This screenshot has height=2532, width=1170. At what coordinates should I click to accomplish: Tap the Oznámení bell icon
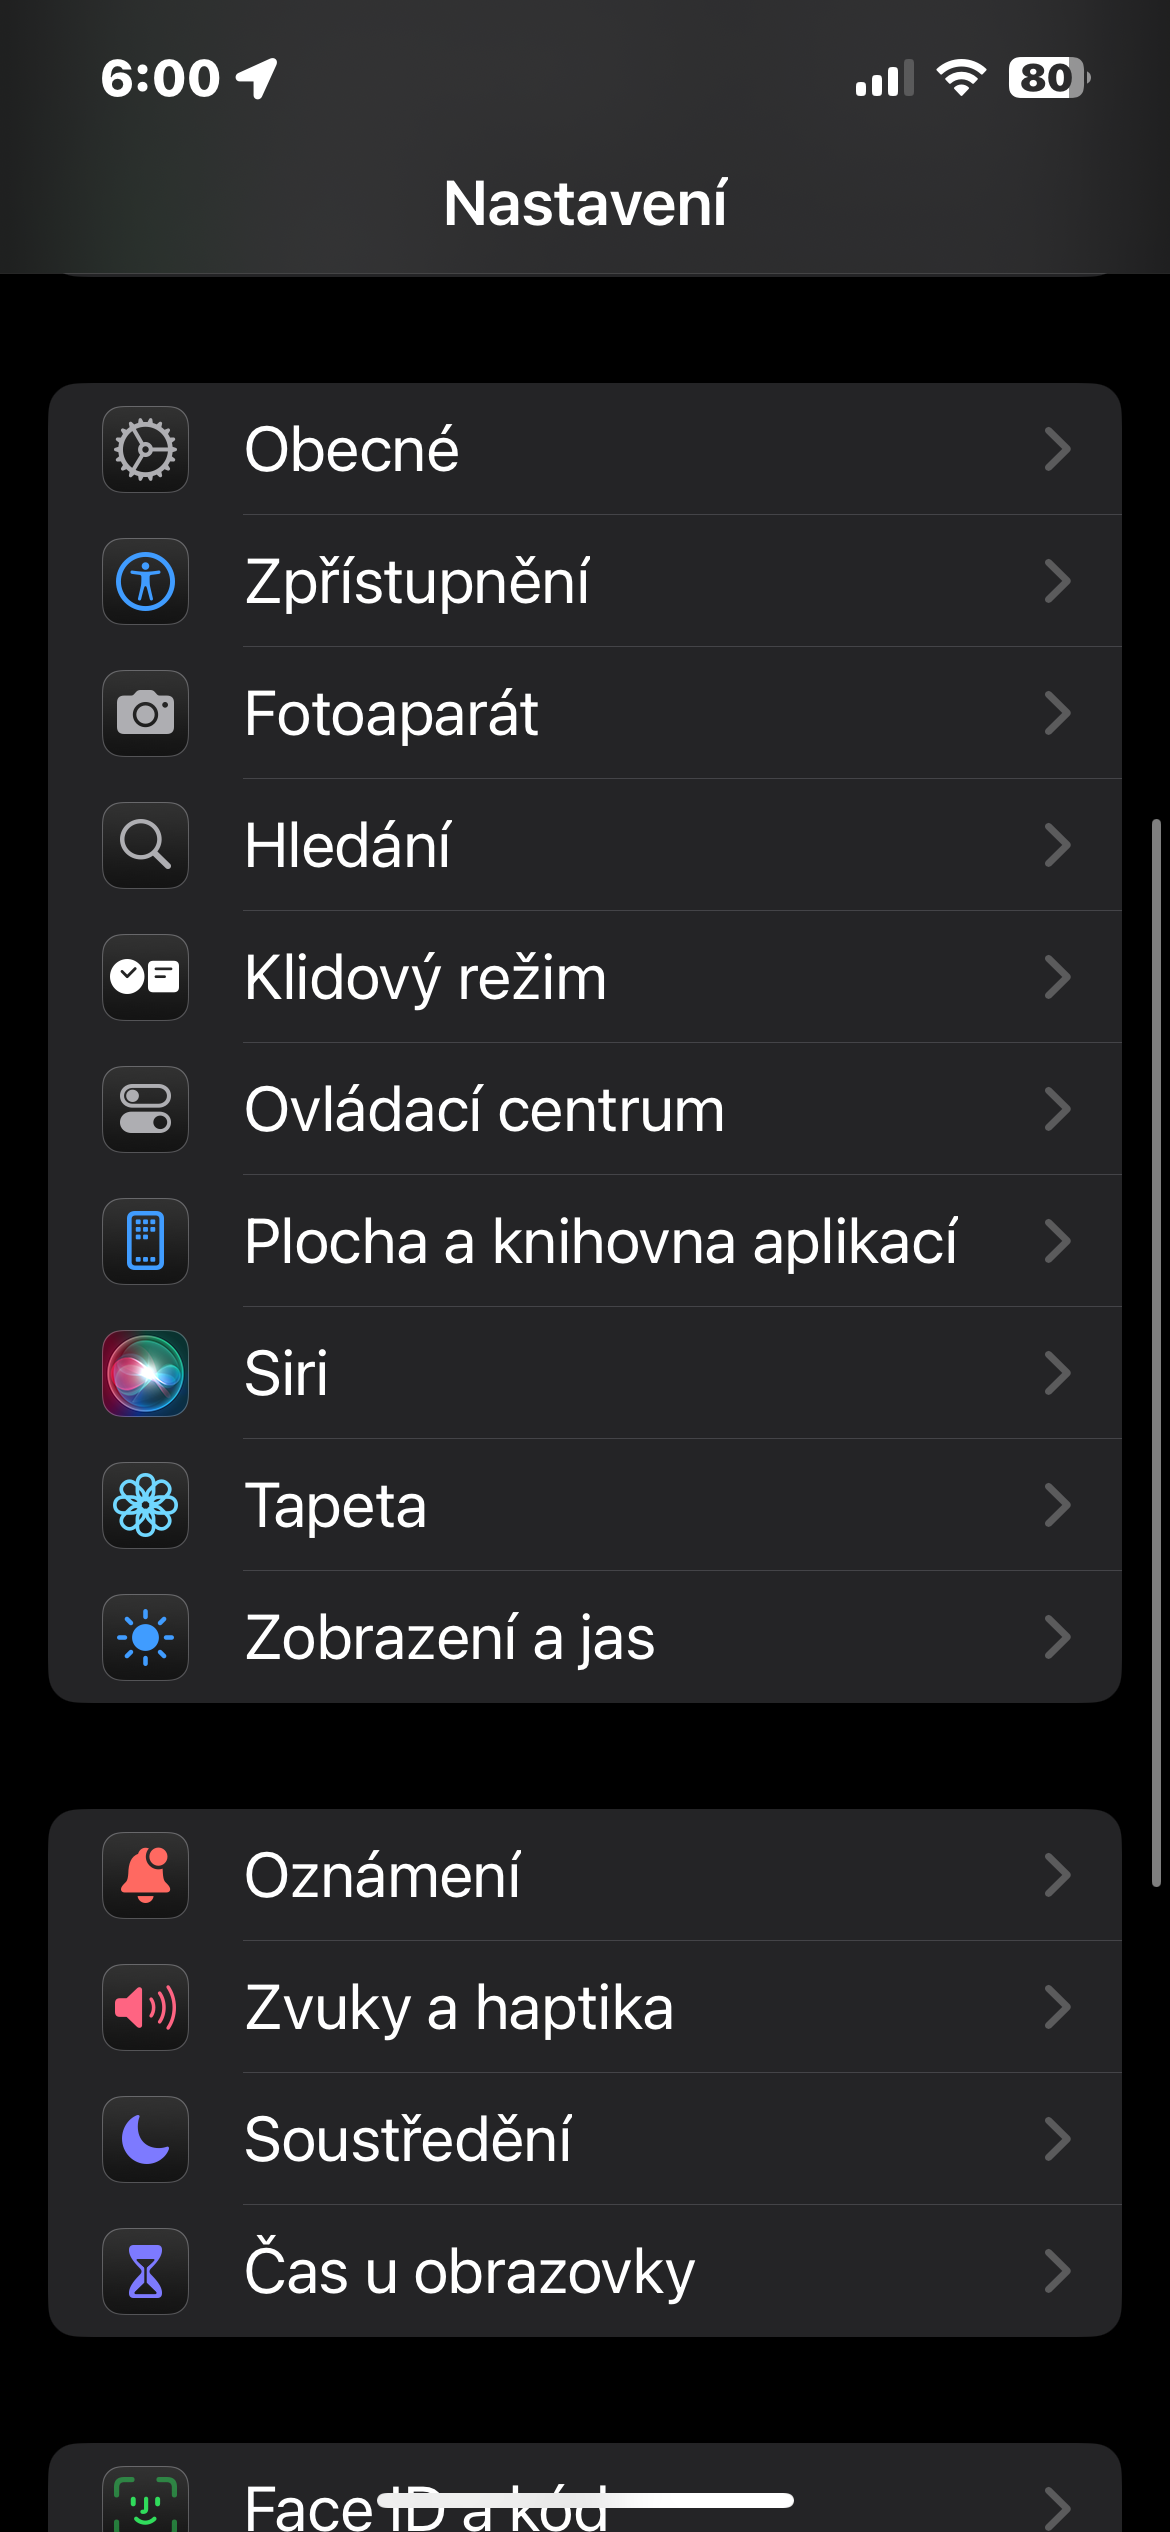146,1876
